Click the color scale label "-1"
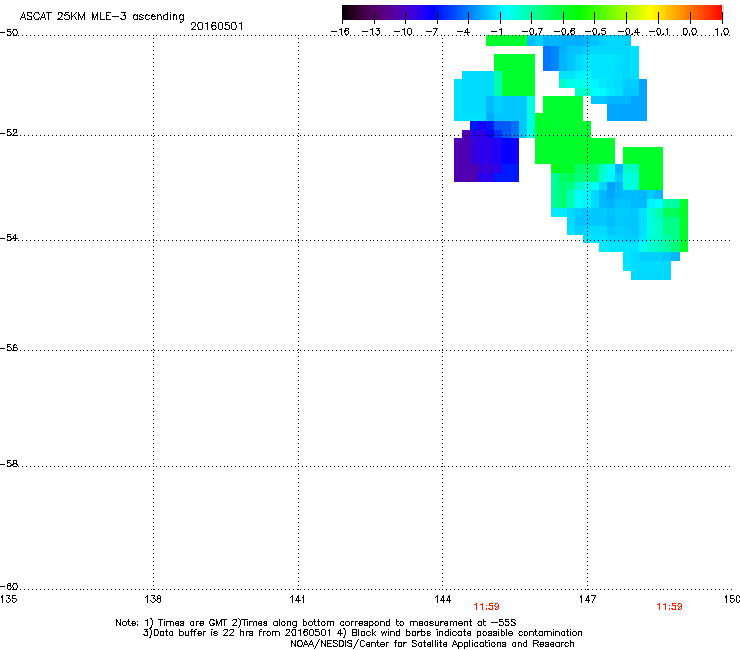 pos(496,32)
